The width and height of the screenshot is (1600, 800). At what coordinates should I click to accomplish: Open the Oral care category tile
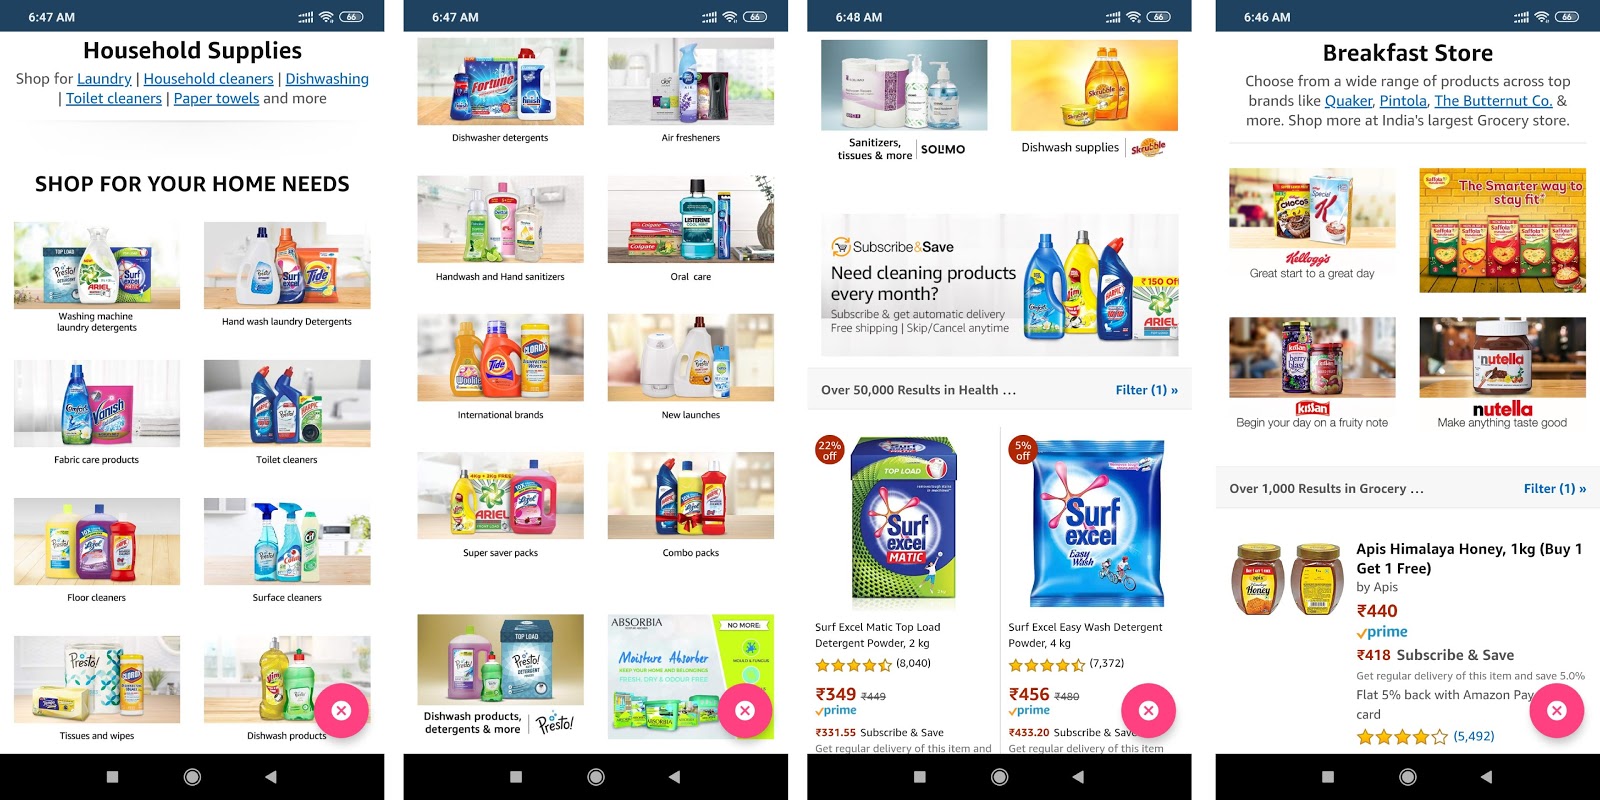[690, 229]
